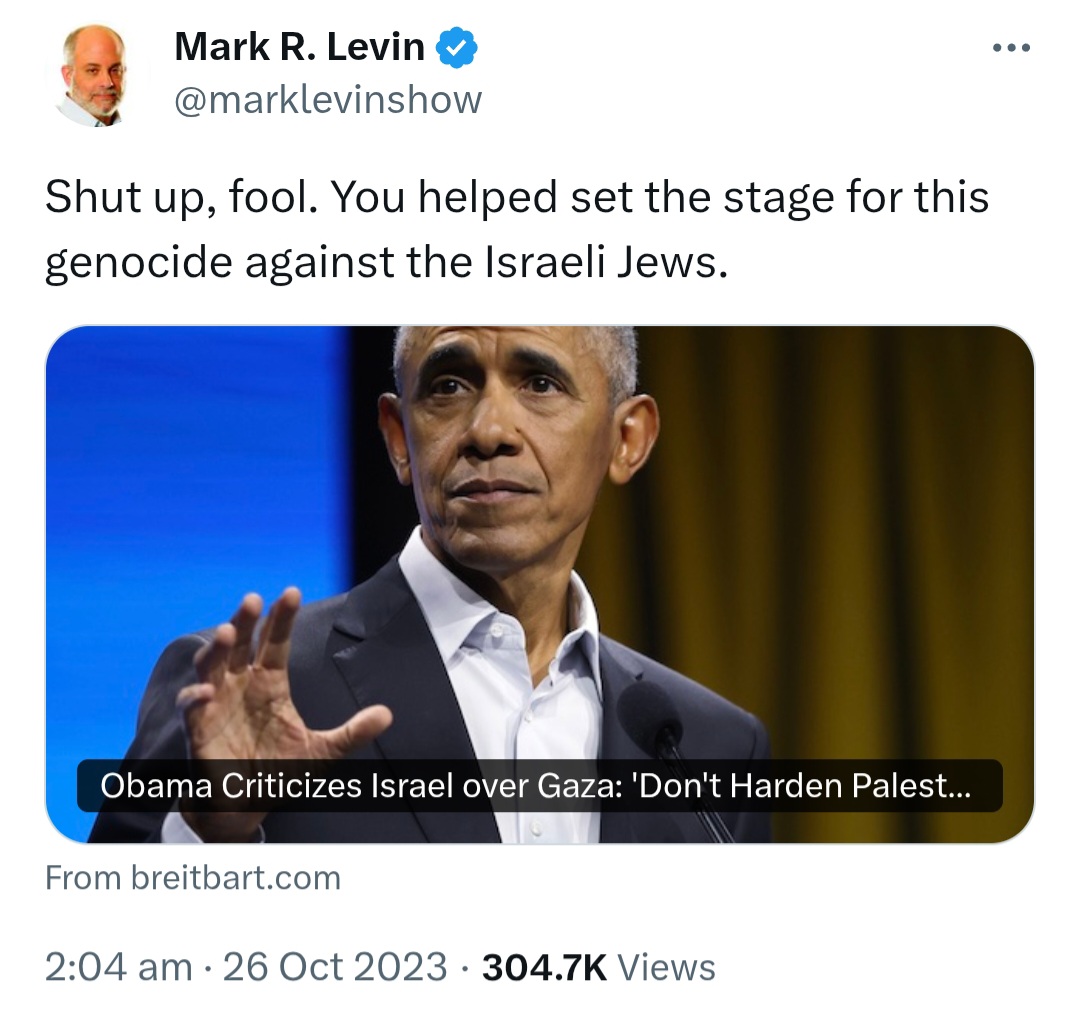Open the three-dot more options menu
Viewport: 1080px width, 1018px height.
tap(1011, 48)
